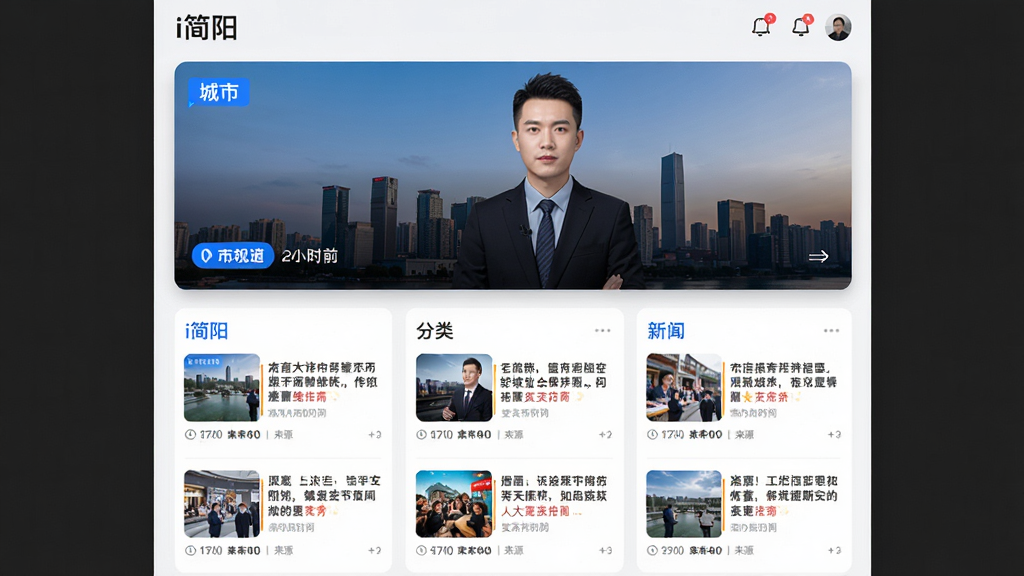Viewport: 1024px width, 576px height.
Task: Click the 2小时前 timestamp on the banner
Action: pyautogui.click(x=310, y=256)
